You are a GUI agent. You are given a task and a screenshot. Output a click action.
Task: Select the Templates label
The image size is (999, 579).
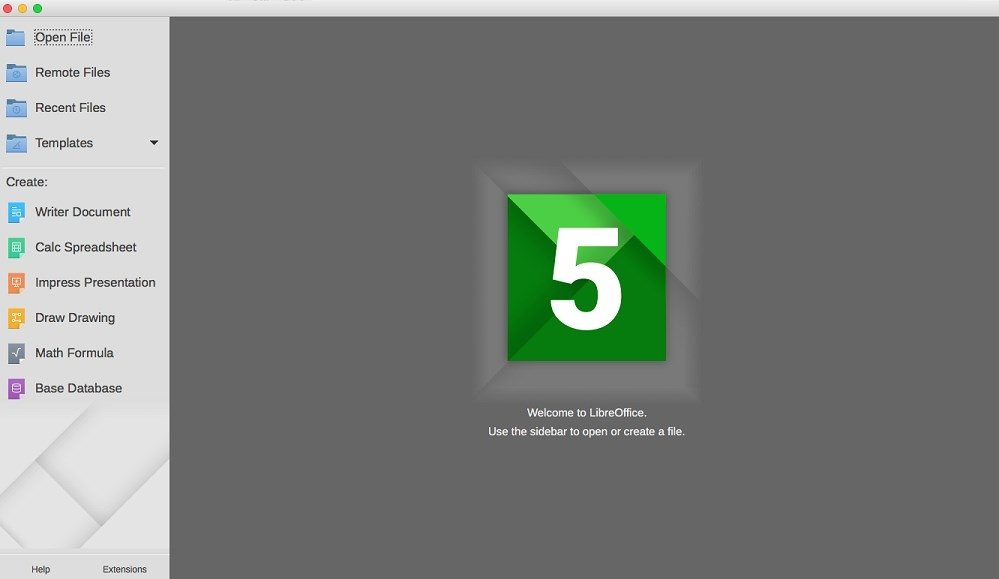[64, 143]
